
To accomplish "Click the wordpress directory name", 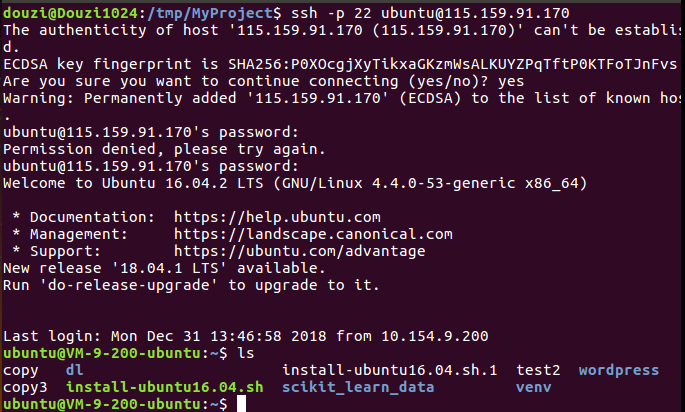I will point(619,370).
